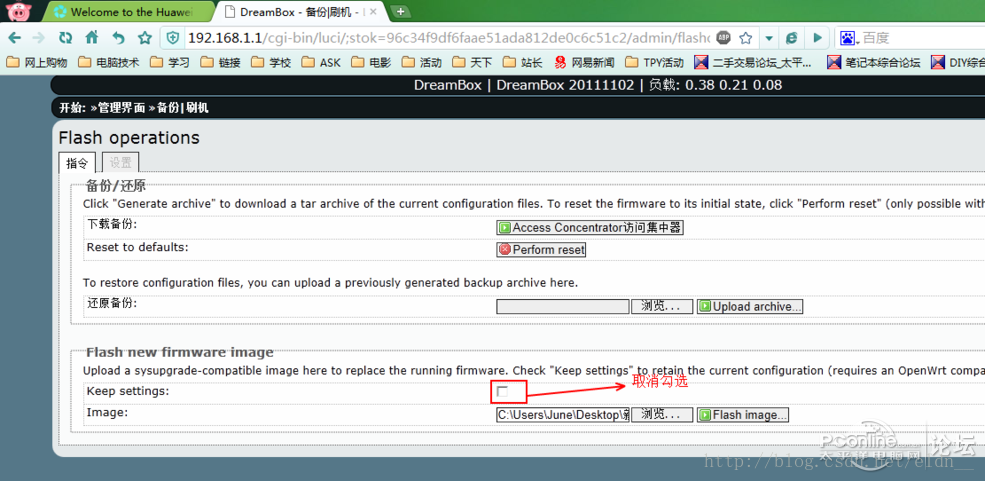Open the 活动 bookmark folder
The height and width of the screenshot is (481, 985).
tap(422, 62)
